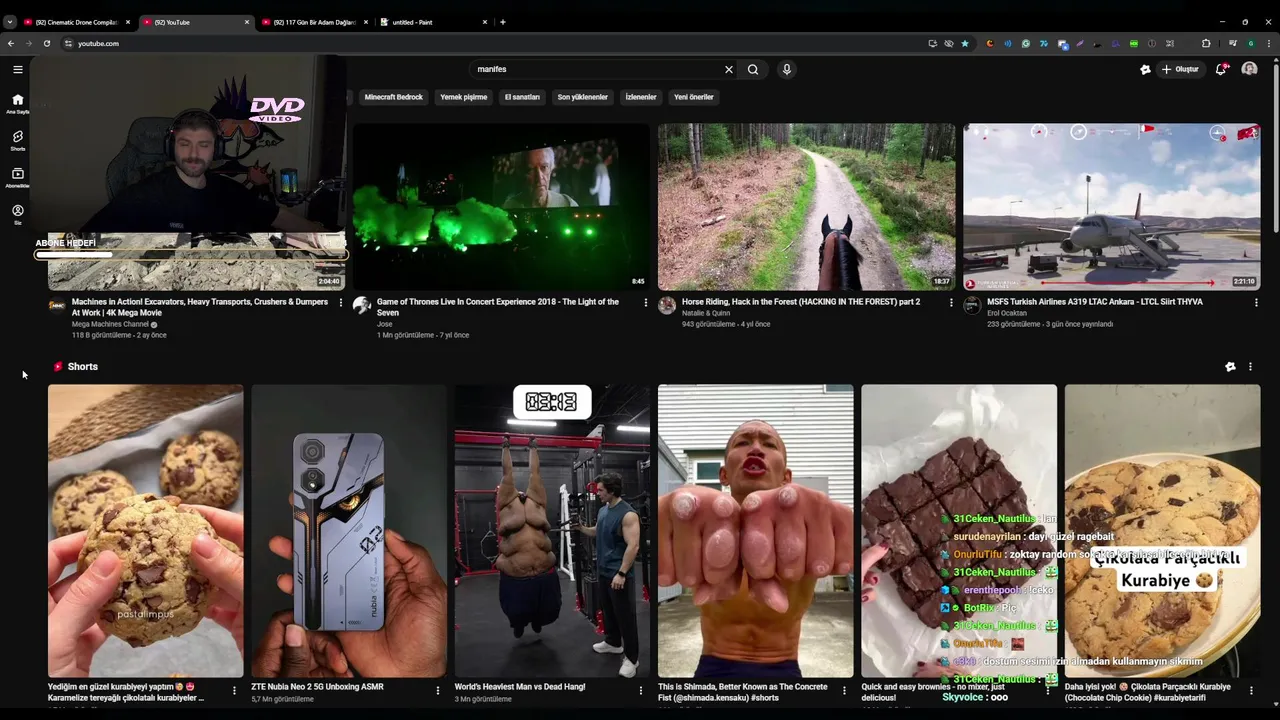The height and width of the screenshot is (720, 1280).
Task: Open Subscriptions from the left sidebar
Action: [x=17, y=177]
